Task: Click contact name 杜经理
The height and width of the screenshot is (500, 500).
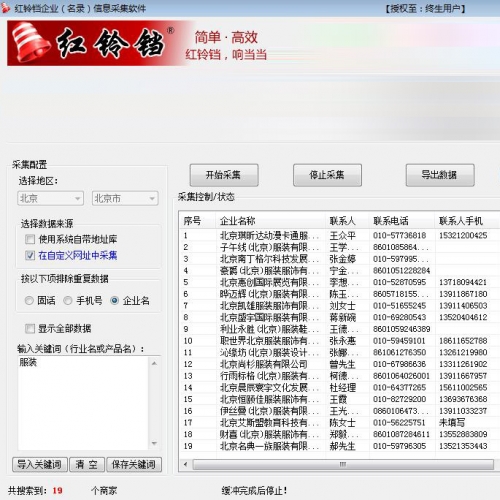Action: point(343,388)
